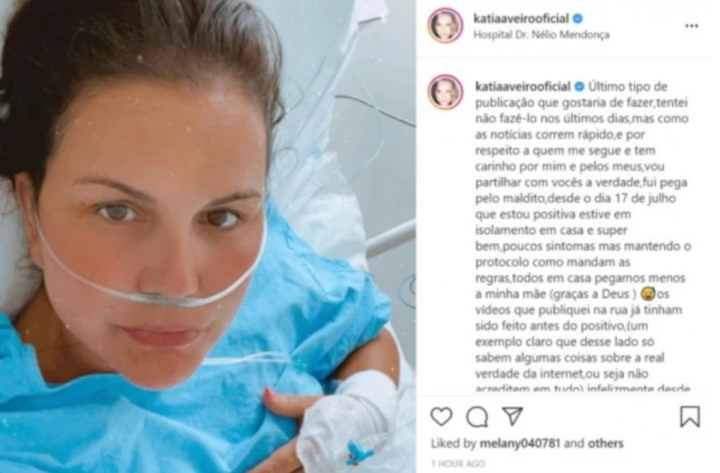Image resolution: width=720 pixels, height=473 pixels.
Task: Click the Liked by label text
Action: click(453, 443)
